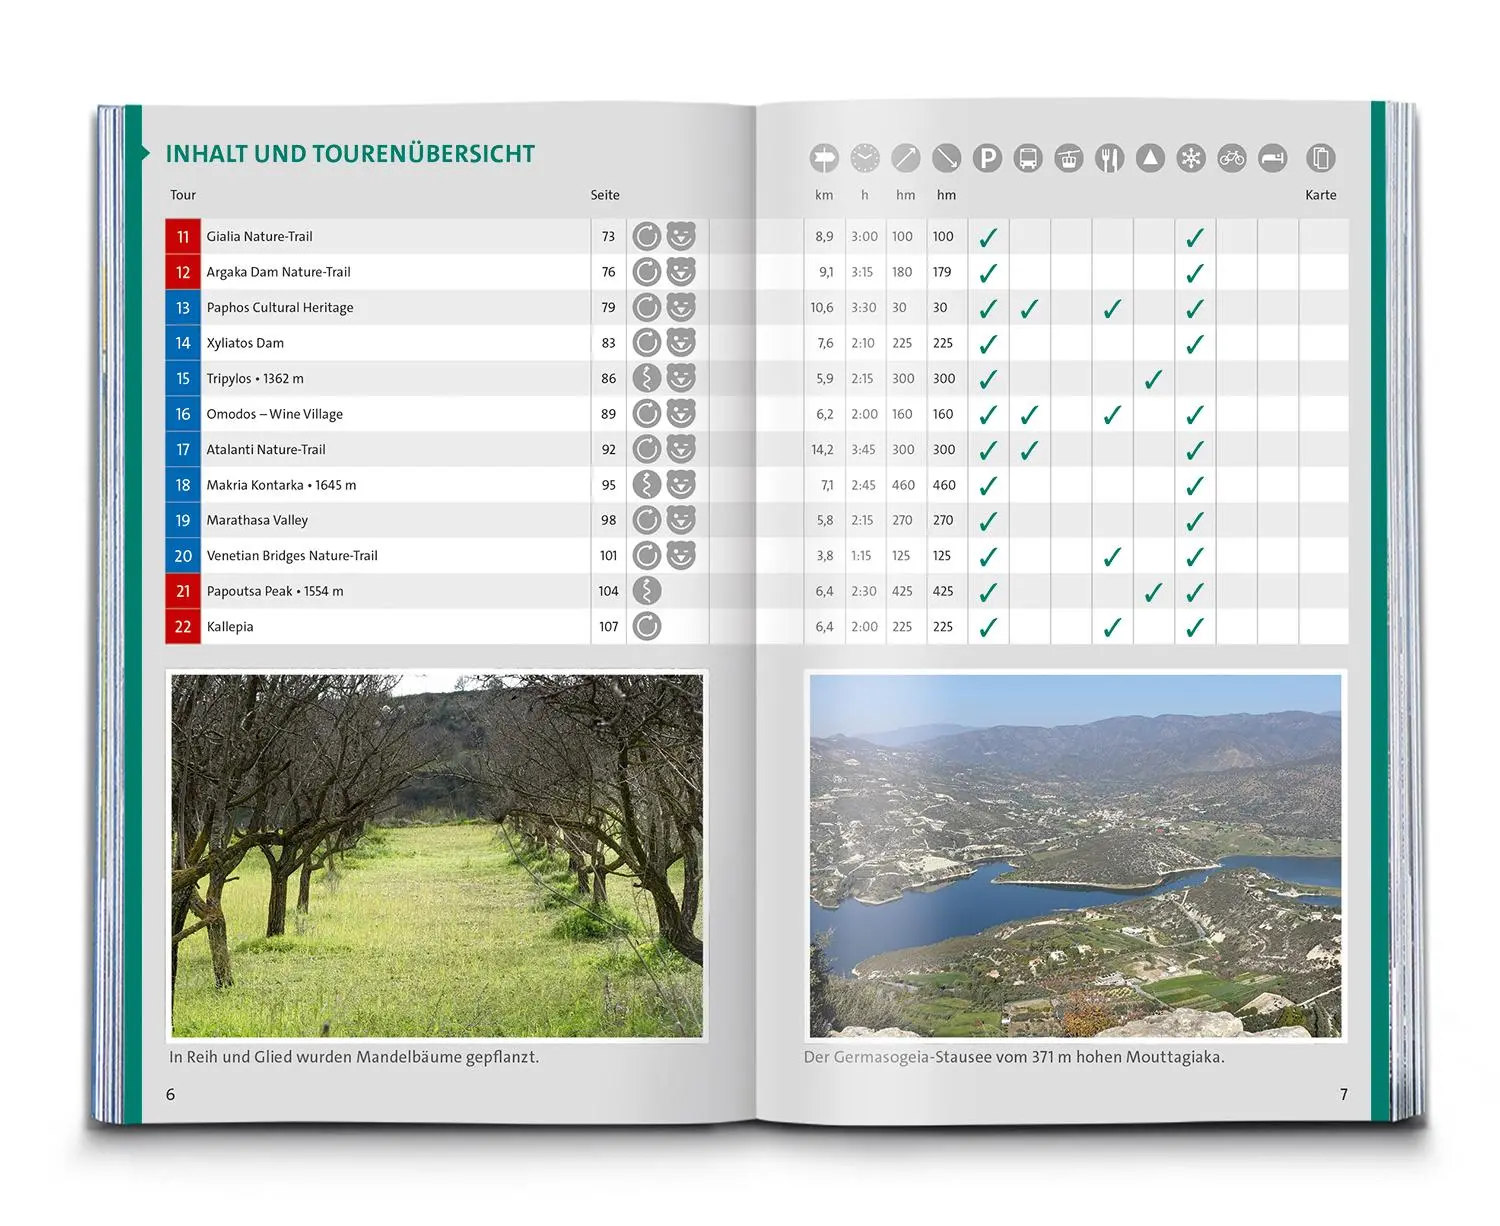Click the red tour number 22 badge

click(x=183, y=627)
